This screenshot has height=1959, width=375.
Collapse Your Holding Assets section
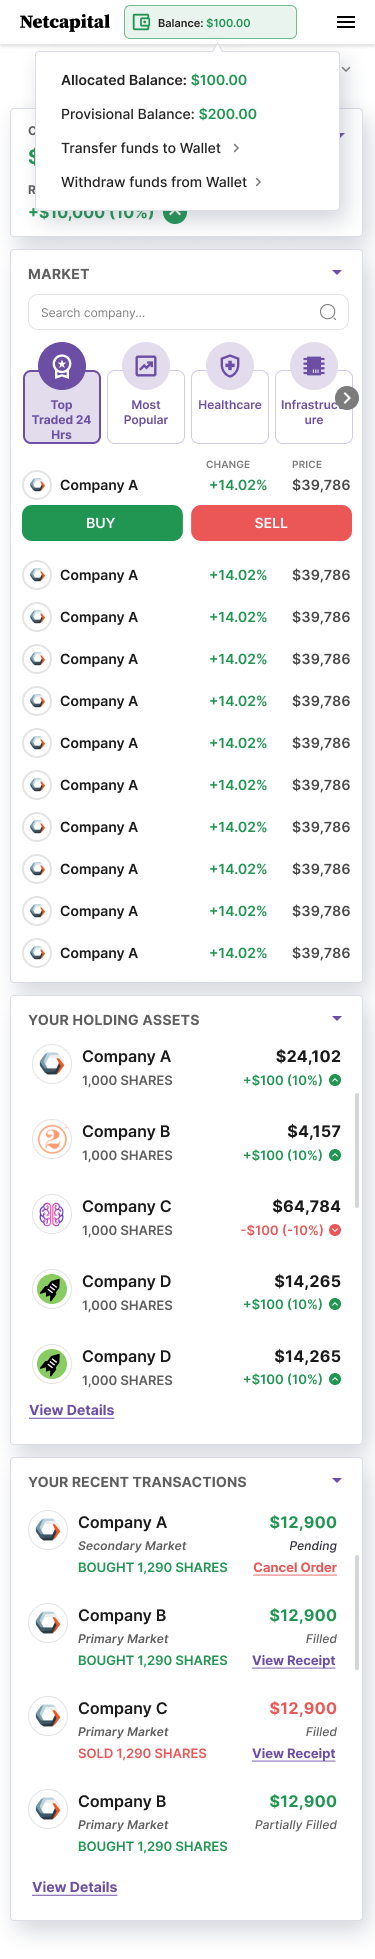click(337, 1019)
